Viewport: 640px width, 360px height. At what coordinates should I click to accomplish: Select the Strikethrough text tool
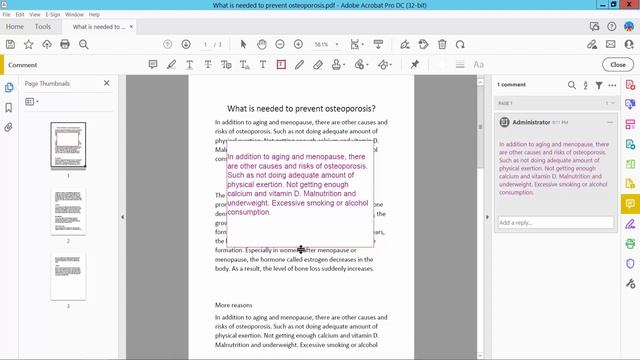(x=208, y=64)
